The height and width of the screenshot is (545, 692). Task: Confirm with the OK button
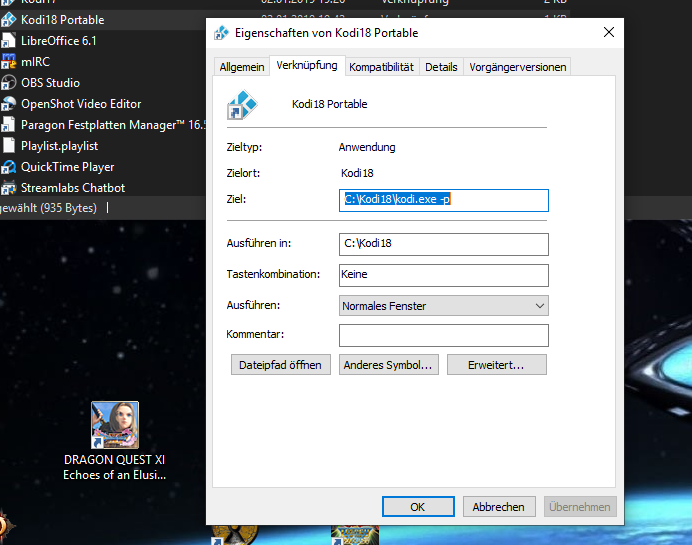tap(418, 507)
